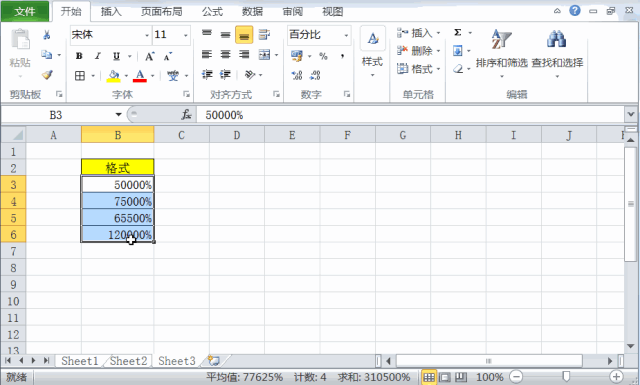640x385 pixels.
Task: Click the Cut scissors icon
Action: tap(47, 35)
